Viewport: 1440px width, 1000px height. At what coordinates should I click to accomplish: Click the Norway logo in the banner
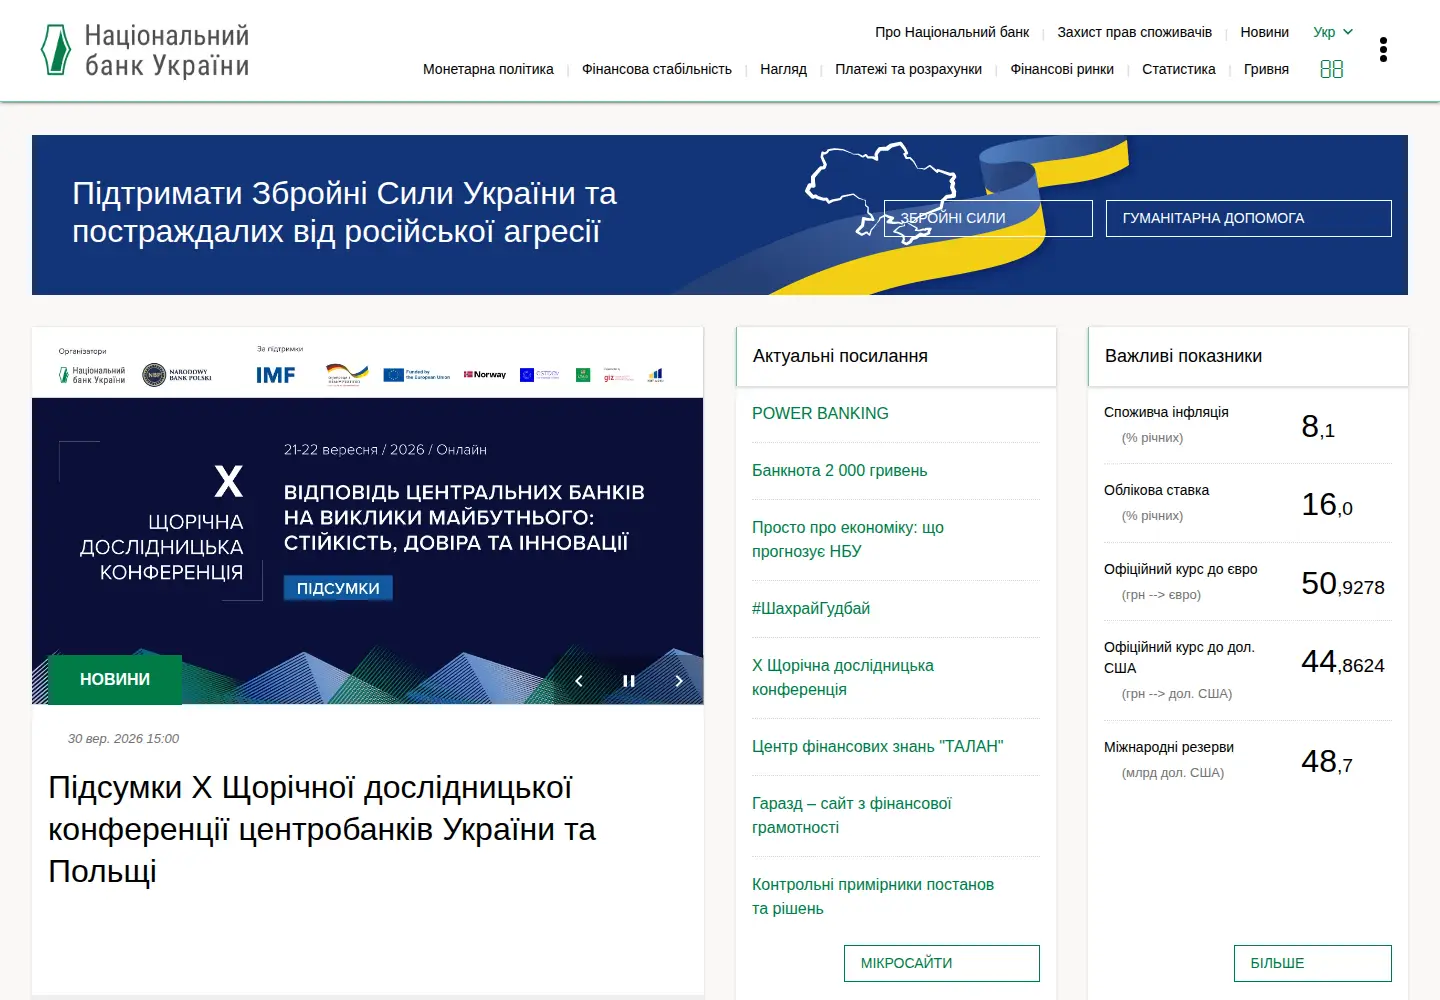(x=485, y=375)
